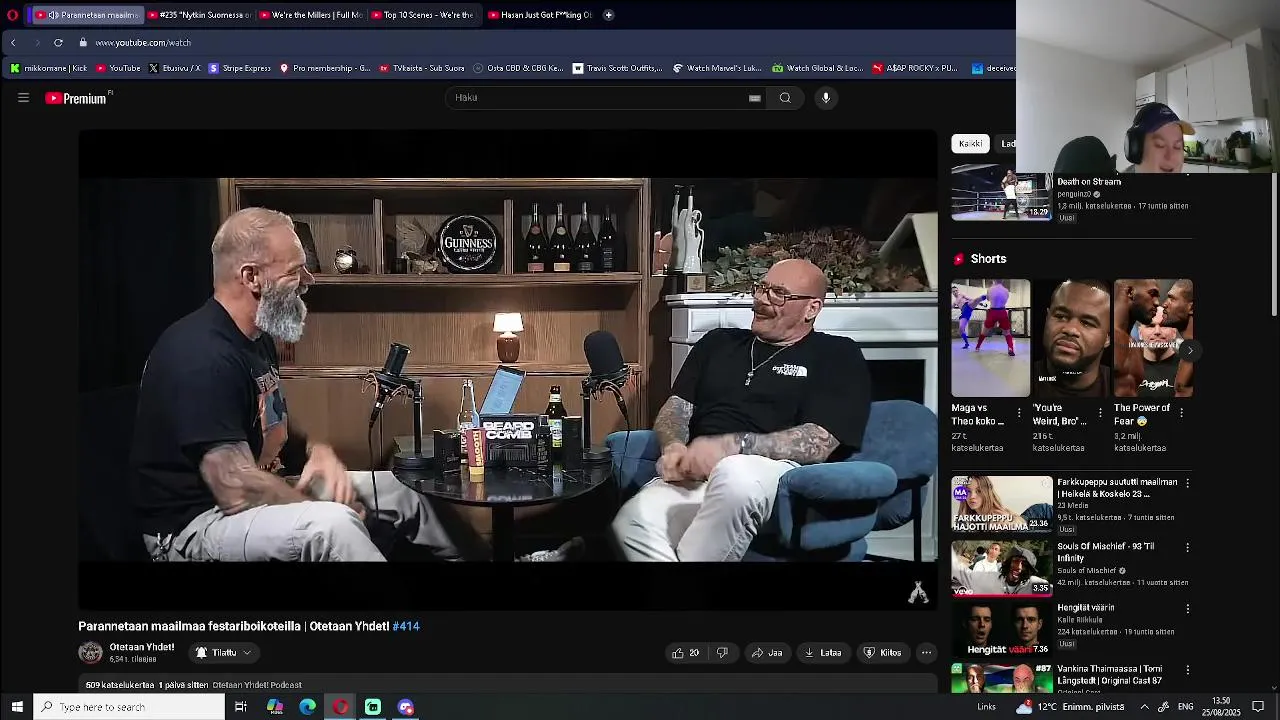The width and height of the screenshot is (1280, 720).
Task: Open options for Farkkupeppu video
Action: [x=1187, y=483]
